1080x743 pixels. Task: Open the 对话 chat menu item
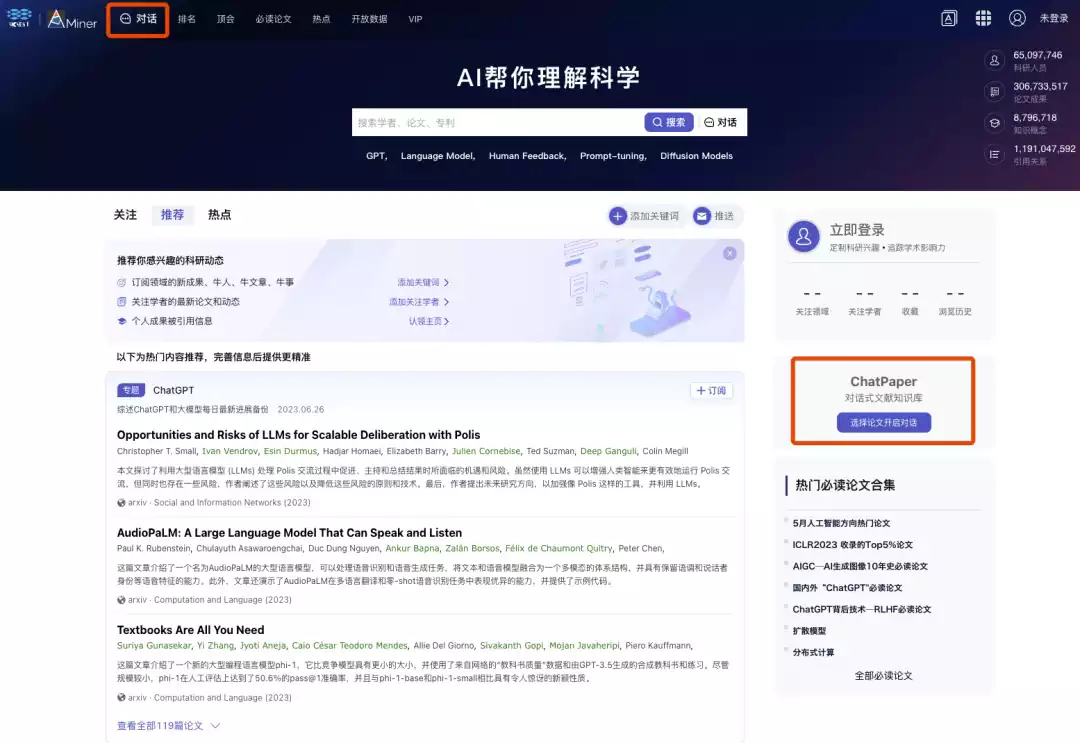click(138, 19)
